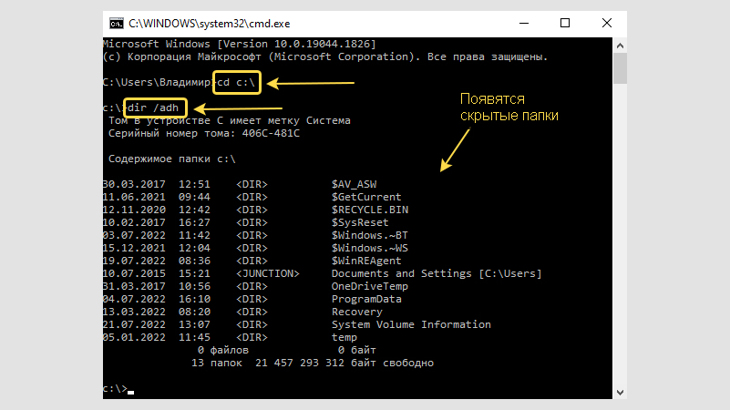Click the scrollbar up arrow
Screen dimensions: 730x410
pyautogui.click(x=620, y=45)
